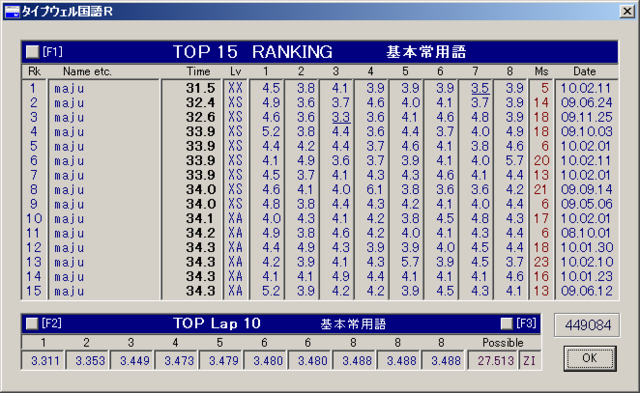This screenshot has height=393, width=640.
Task: Click the miss count 21 in rank 8
Action: (x=540, y=189)
